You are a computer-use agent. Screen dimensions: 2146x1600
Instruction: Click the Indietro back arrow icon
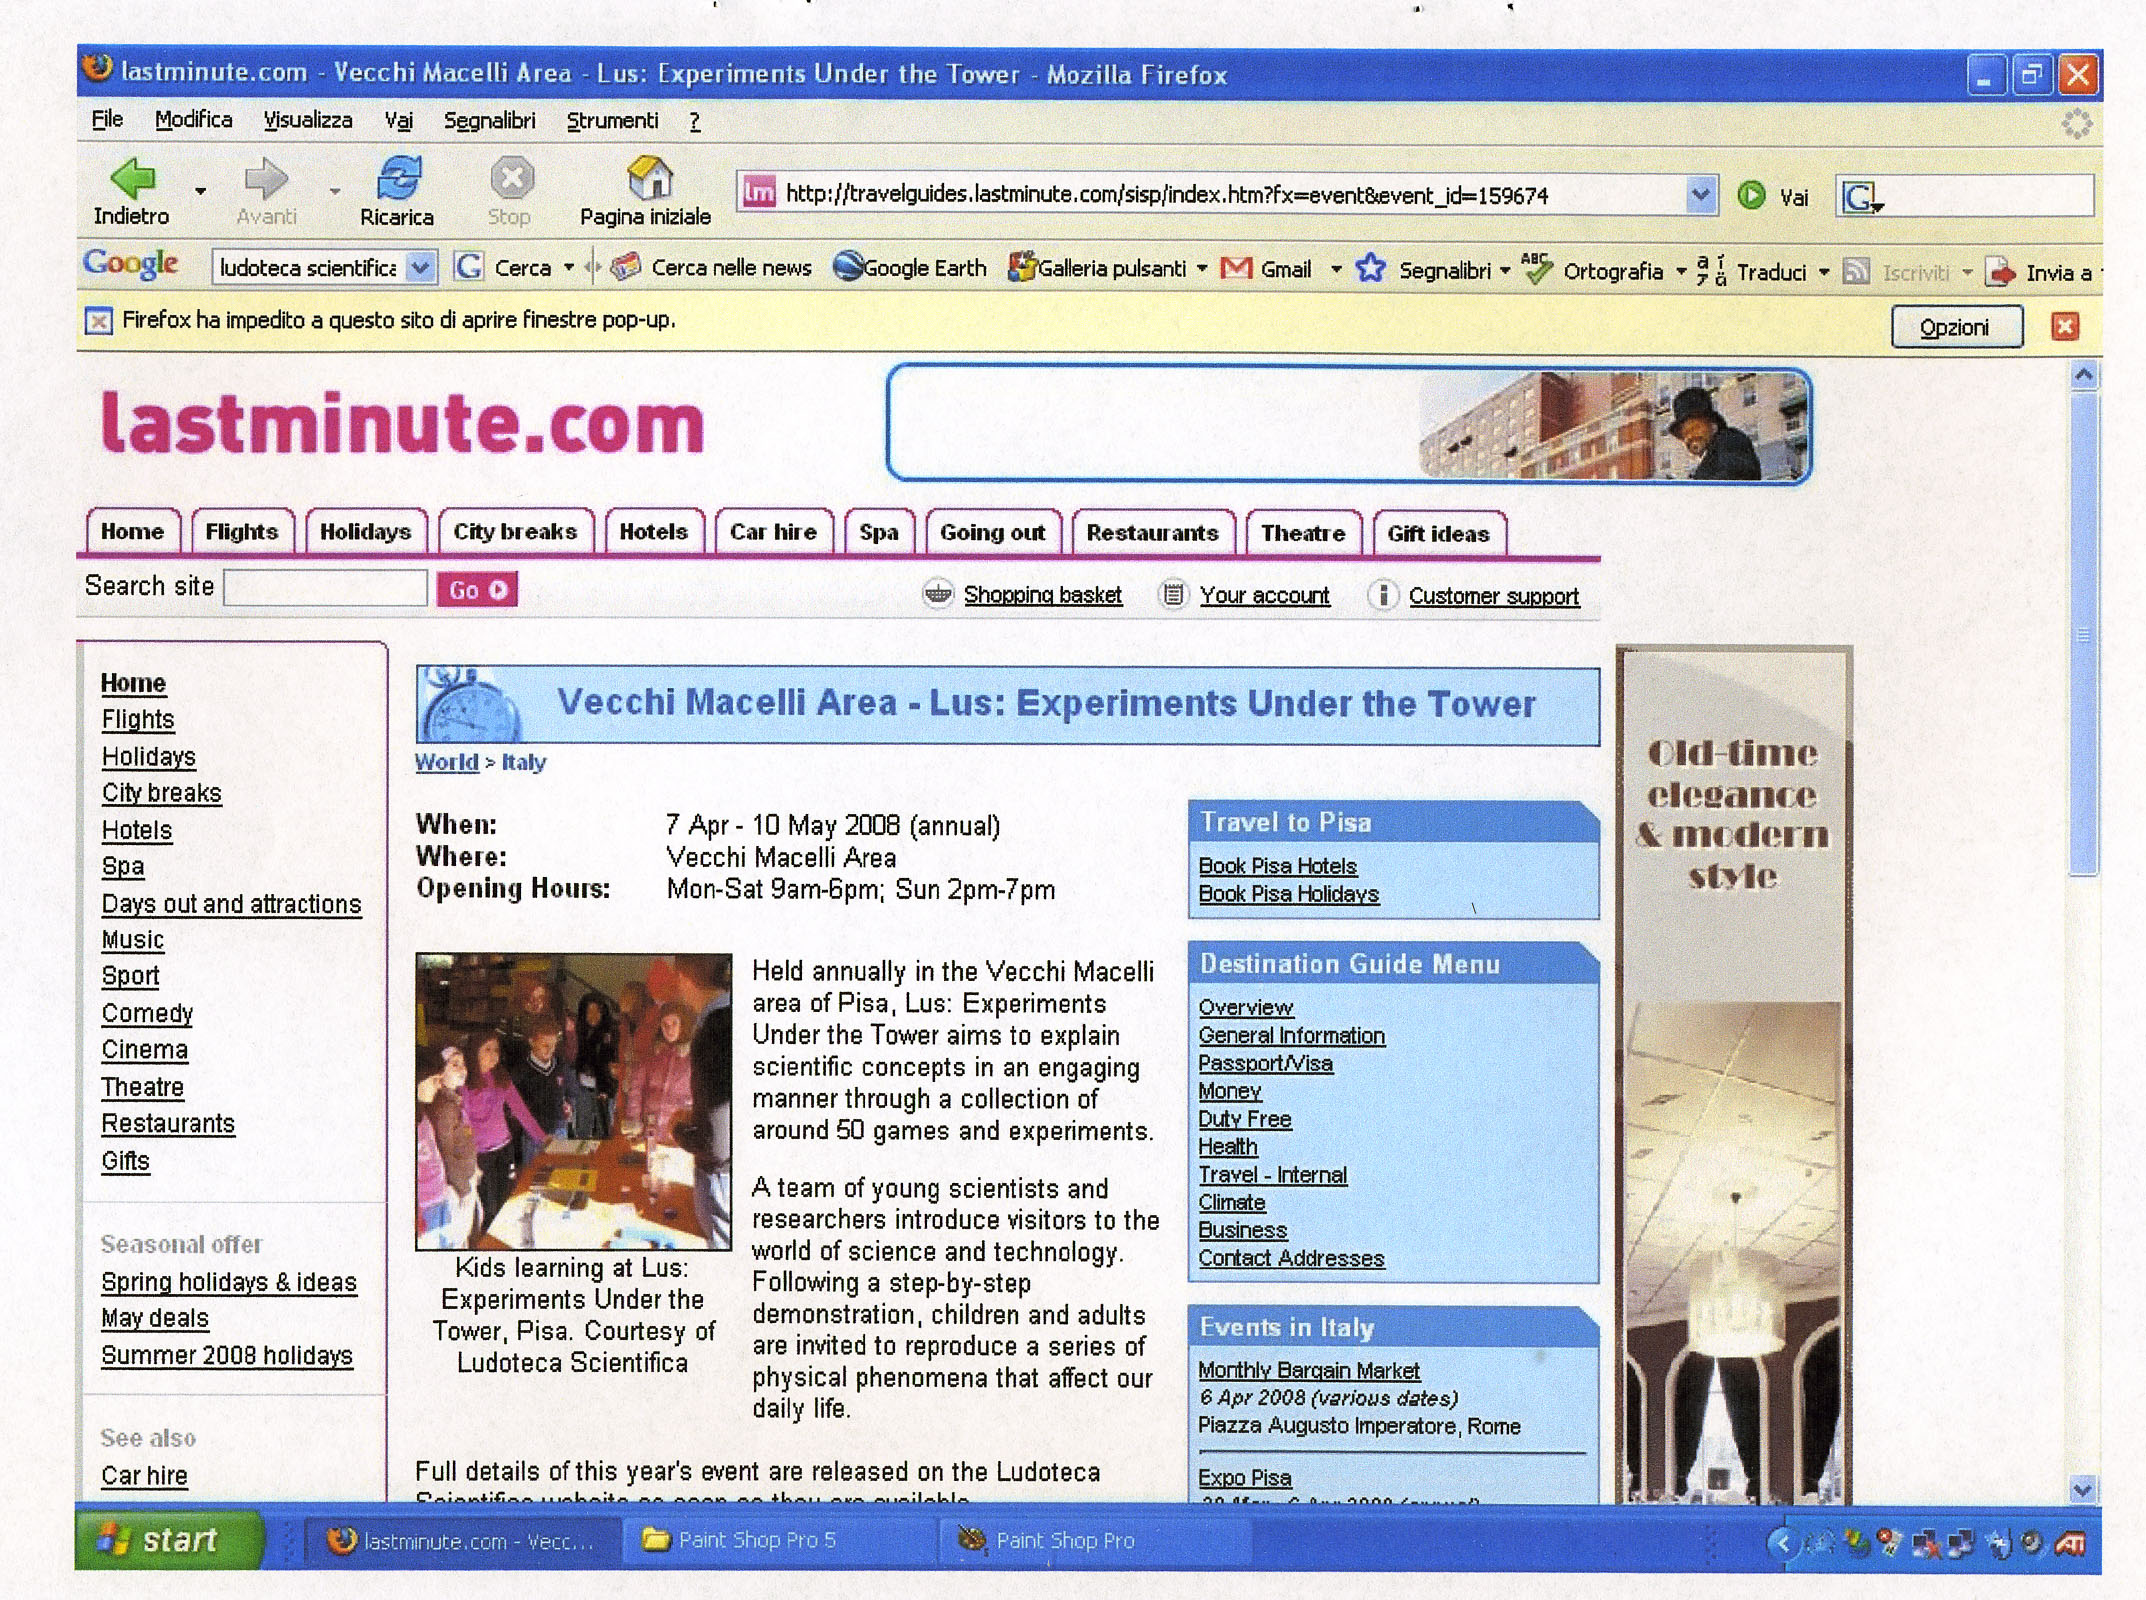pyautogui.click(x=134, y=177)
